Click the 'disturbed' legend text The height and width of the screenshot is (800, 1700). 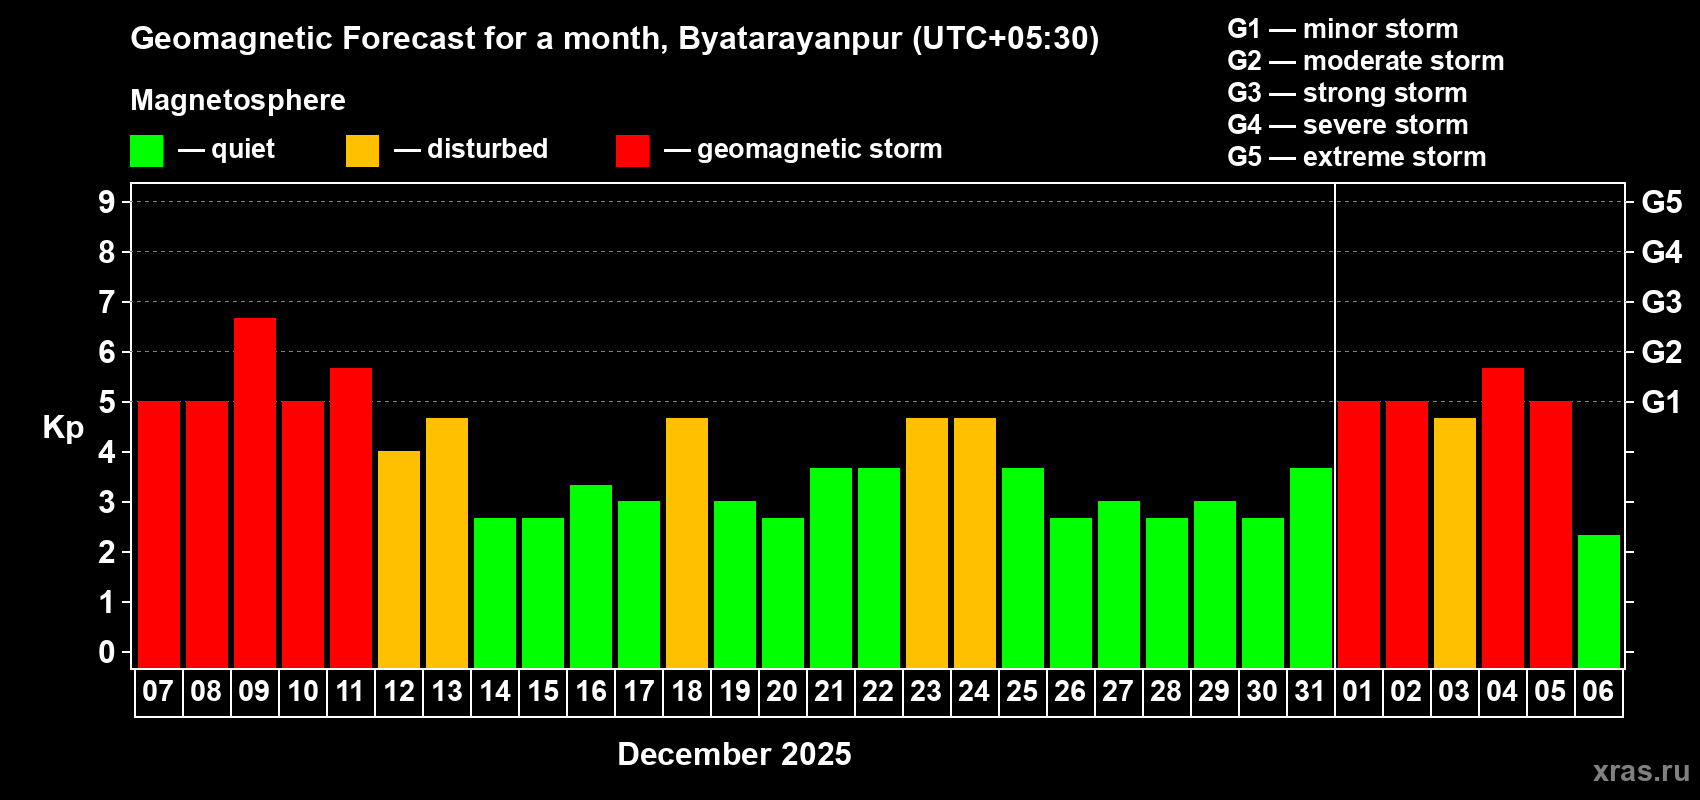487,149
